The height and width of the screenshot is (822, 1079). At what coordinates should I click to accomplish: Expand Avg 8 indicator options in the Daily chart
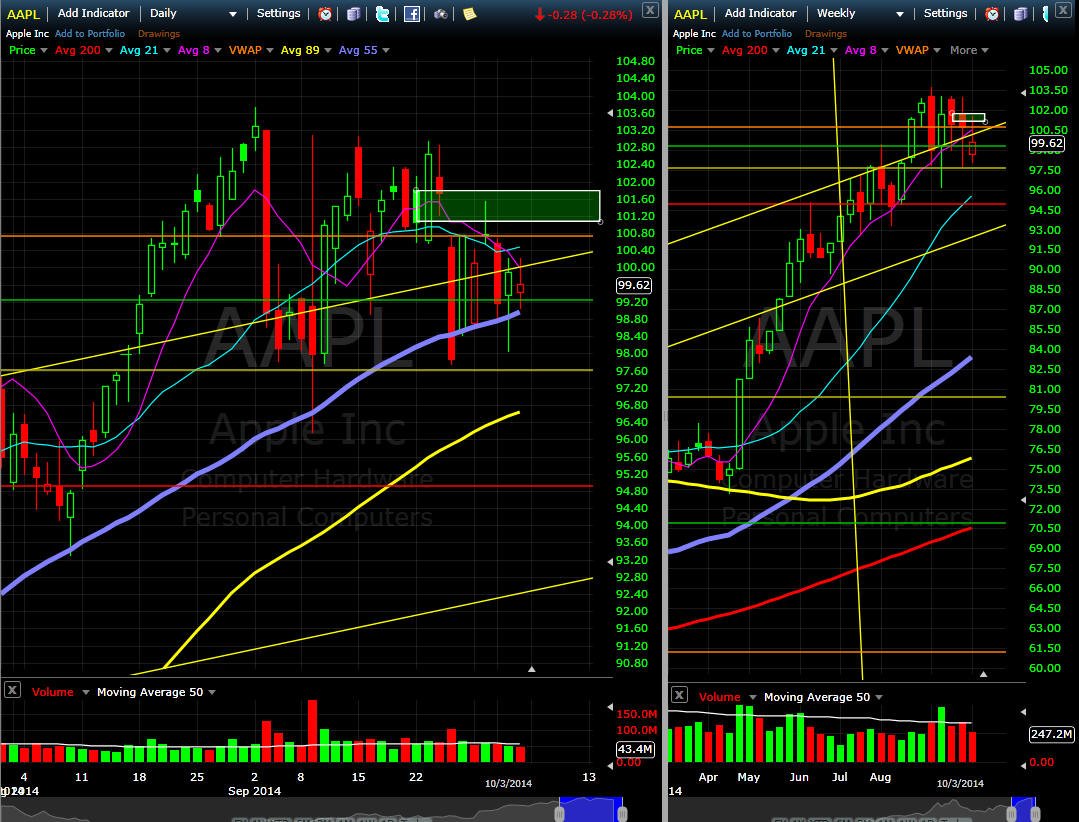(217, 50)
